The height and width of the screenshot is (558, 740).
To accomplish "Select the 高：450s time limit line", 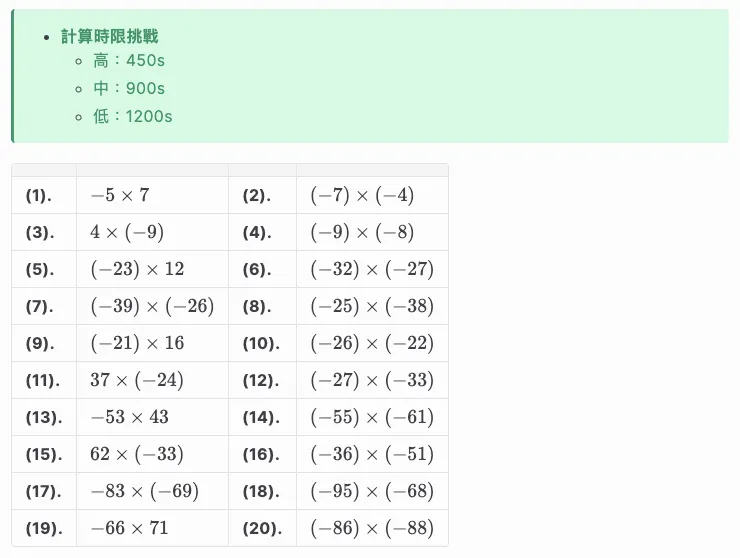I will 129,60.
